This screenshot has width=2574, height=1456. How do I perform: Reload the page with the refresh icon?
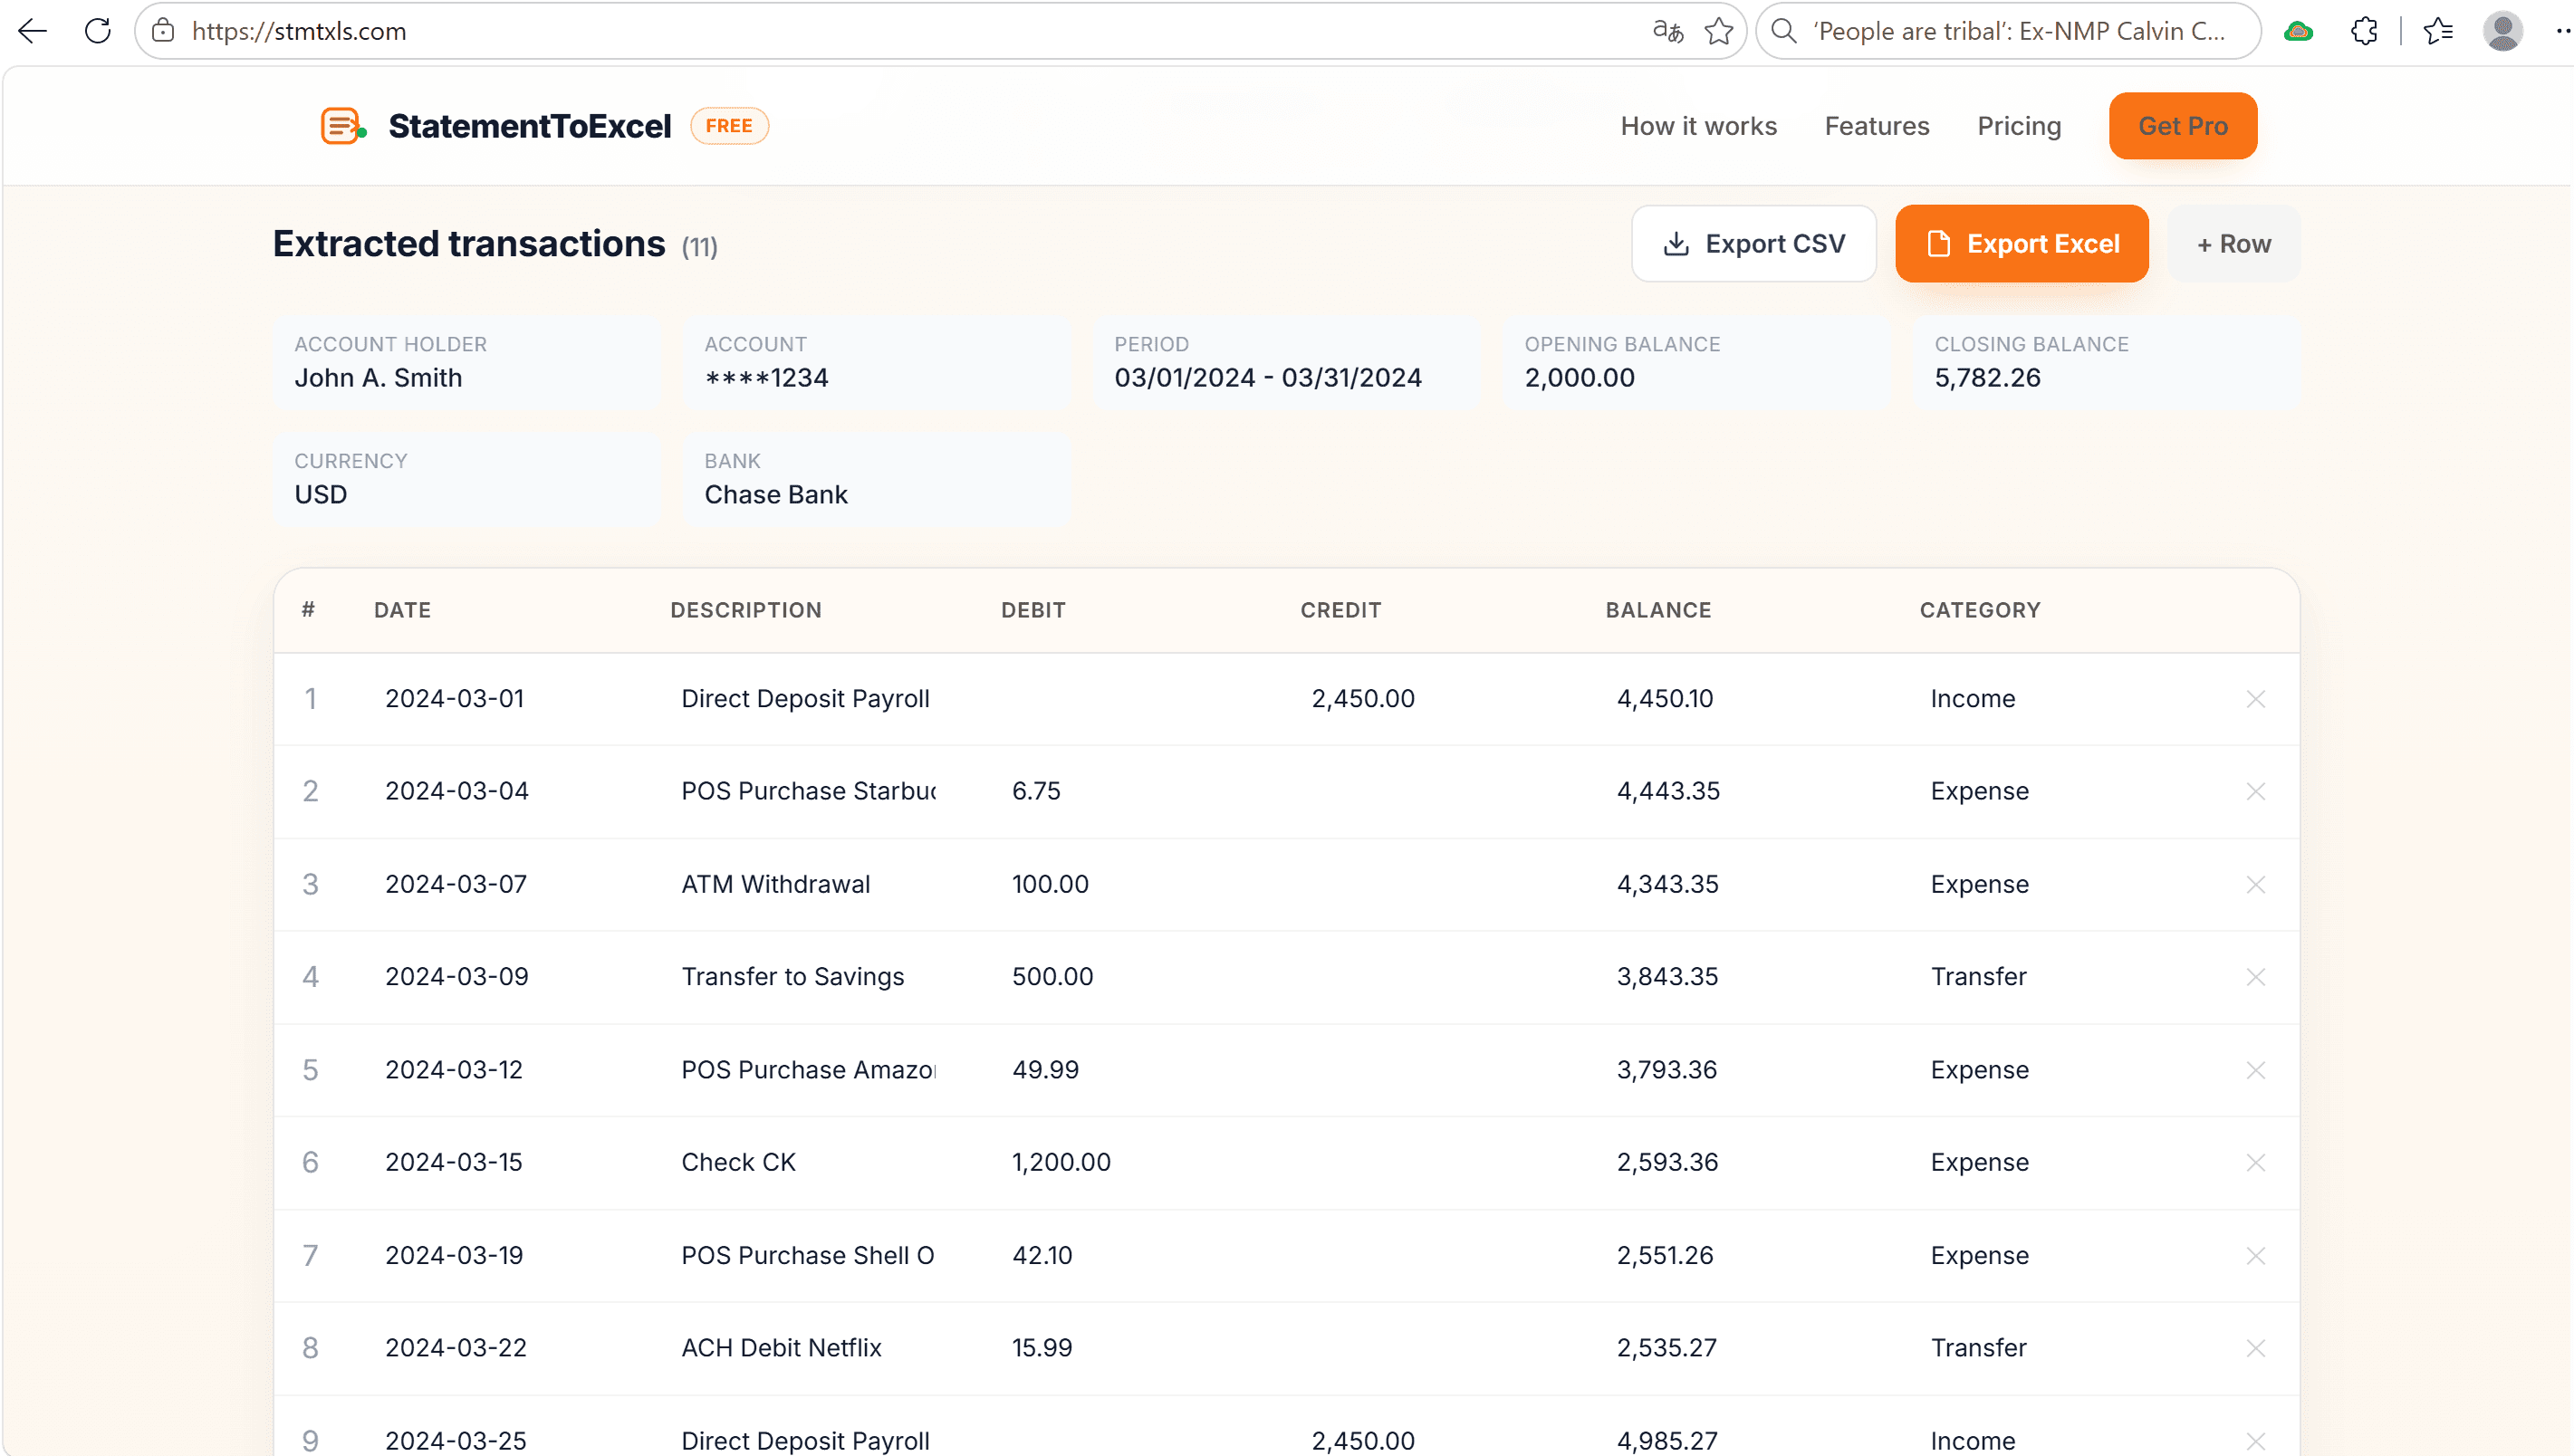(98, 31)
